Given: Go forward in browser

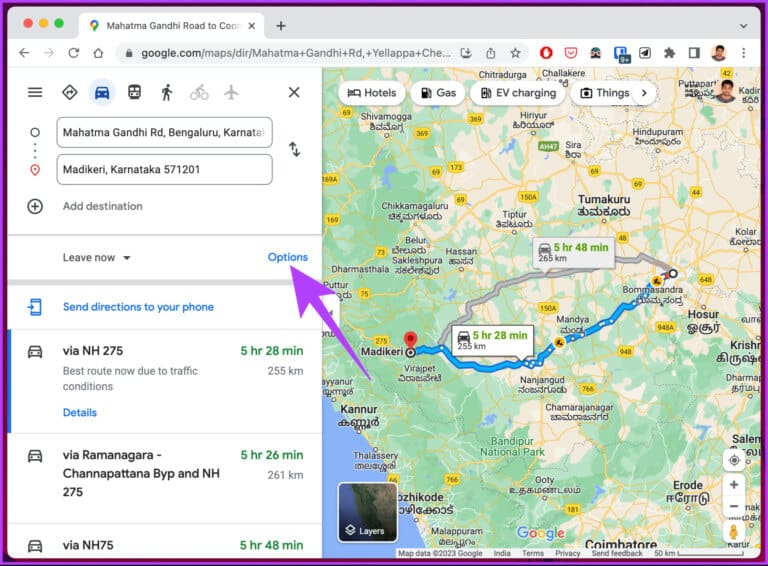Looking at the screenshot, I should point(48,53).
